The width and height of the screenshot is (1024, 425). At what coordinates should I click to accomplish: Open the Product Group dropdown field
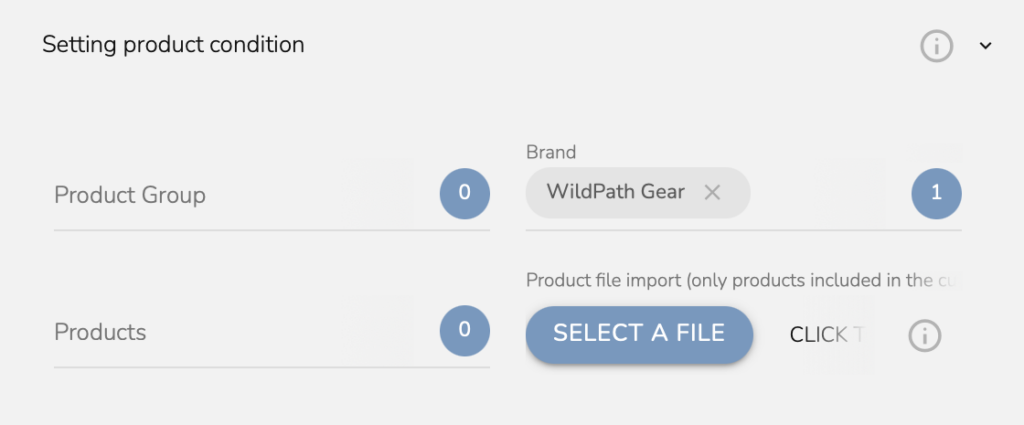(x=272, y=195)
